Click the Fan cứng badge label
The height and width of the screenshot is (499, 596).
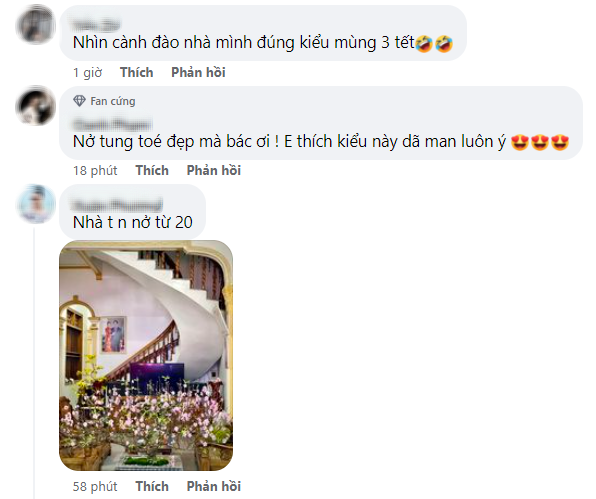113,101
